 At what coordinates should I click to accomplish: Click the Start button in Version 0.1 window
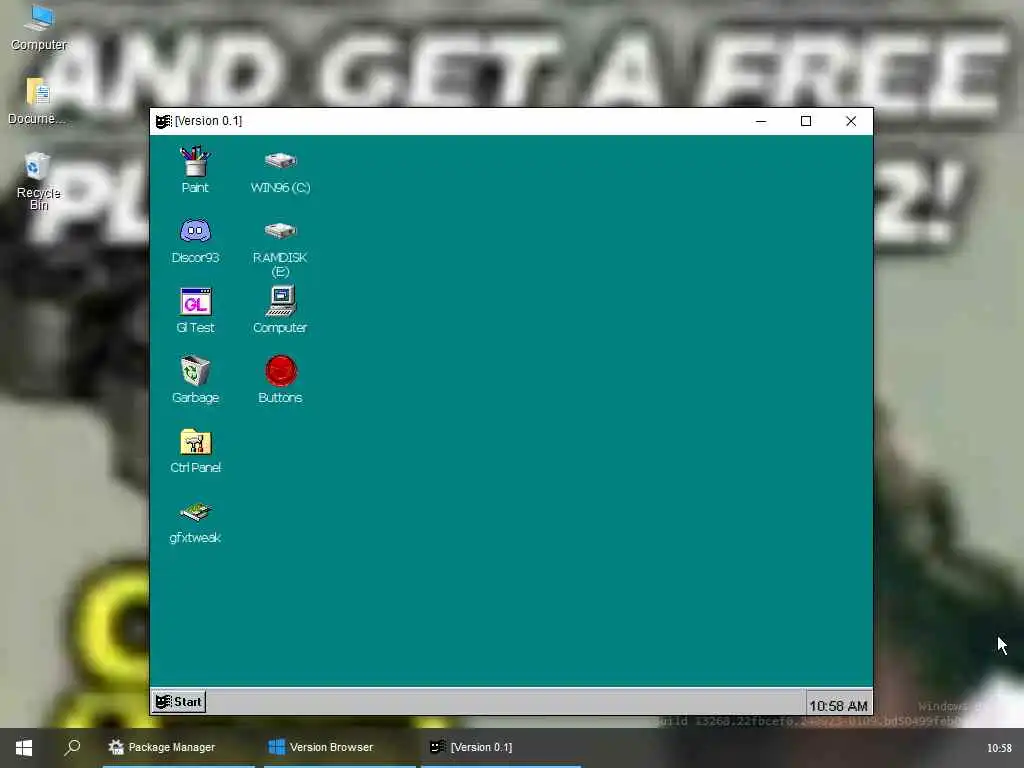tap(179, 702)
